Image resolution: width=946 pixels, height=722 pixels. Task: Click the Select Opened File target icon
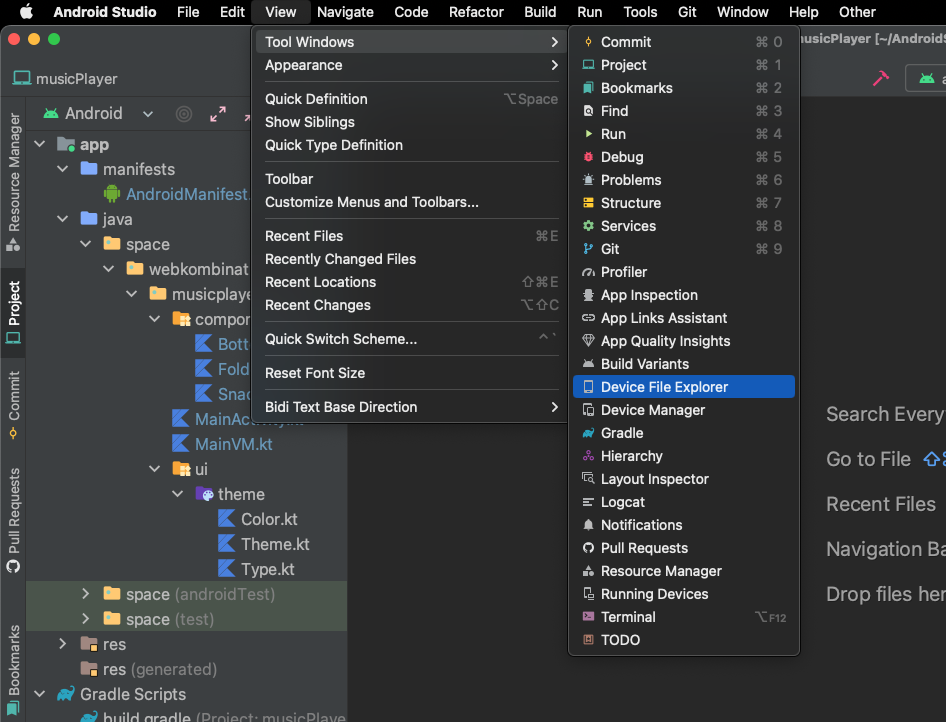tap(184, 114)
